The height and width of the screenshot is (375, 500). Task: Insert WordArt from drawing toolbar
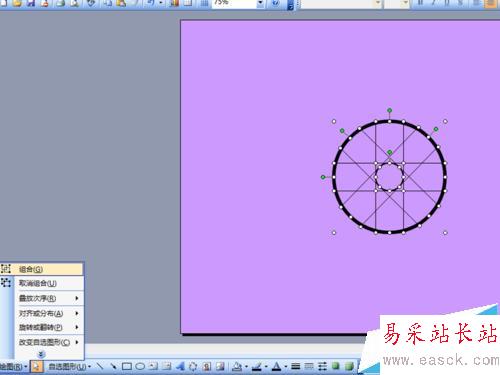180,366
